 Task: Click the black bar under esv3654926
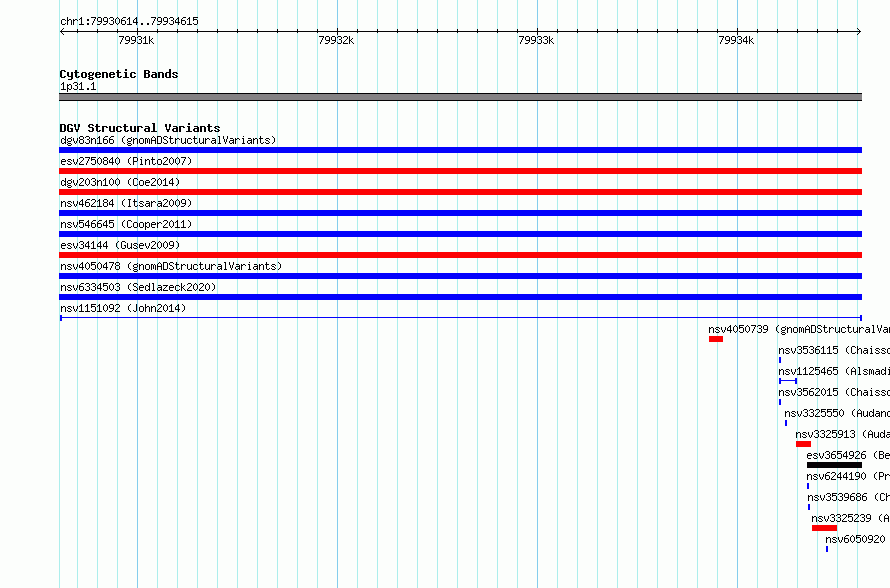pyautogui.click(x=834, y=465)
